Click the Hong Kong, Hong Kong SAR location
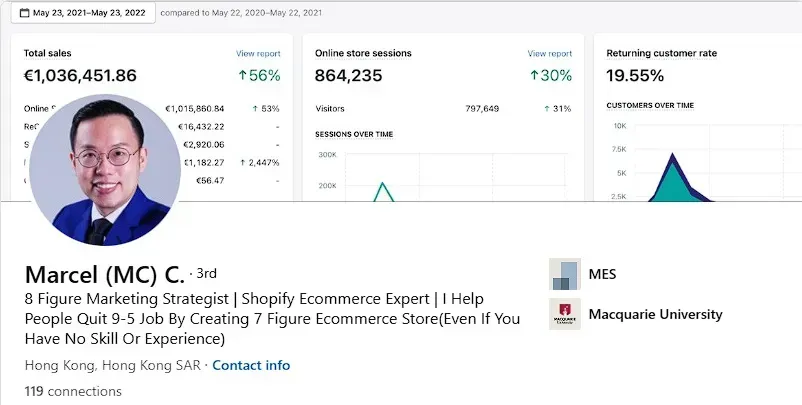Screen dimensions: 802x405 113,365
